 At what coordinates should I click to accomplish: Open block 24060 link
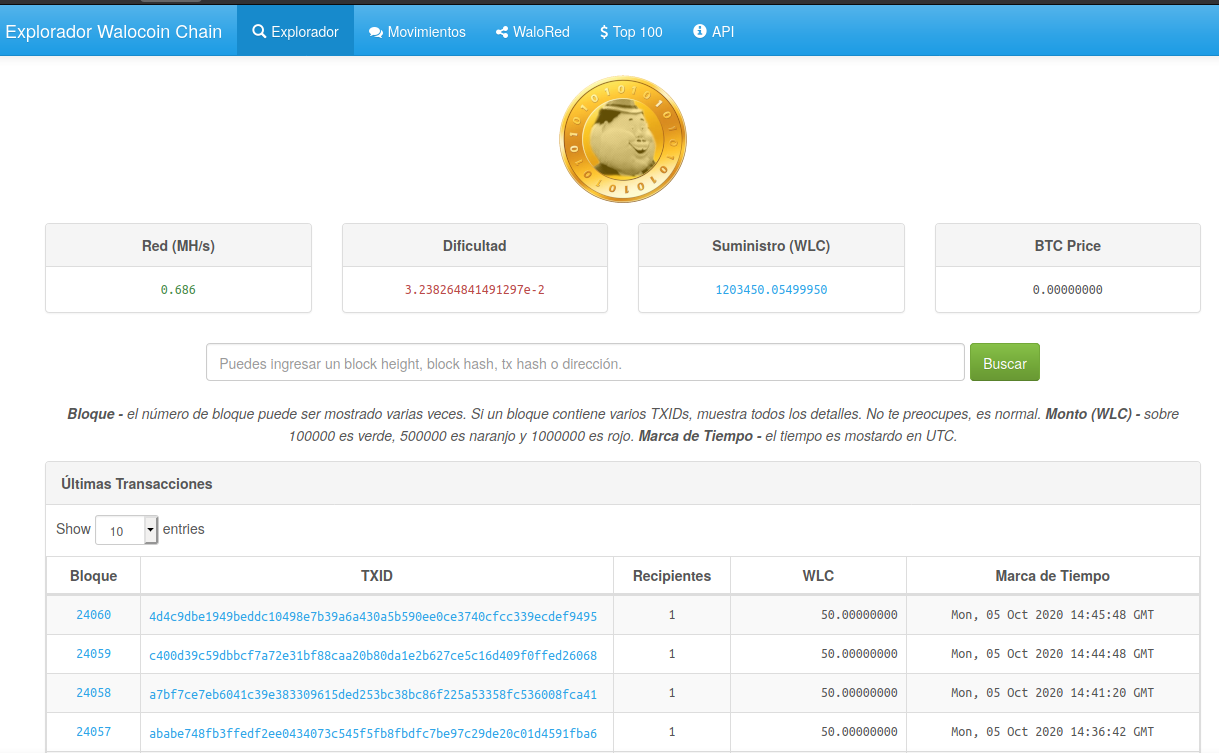pos(94,615)
